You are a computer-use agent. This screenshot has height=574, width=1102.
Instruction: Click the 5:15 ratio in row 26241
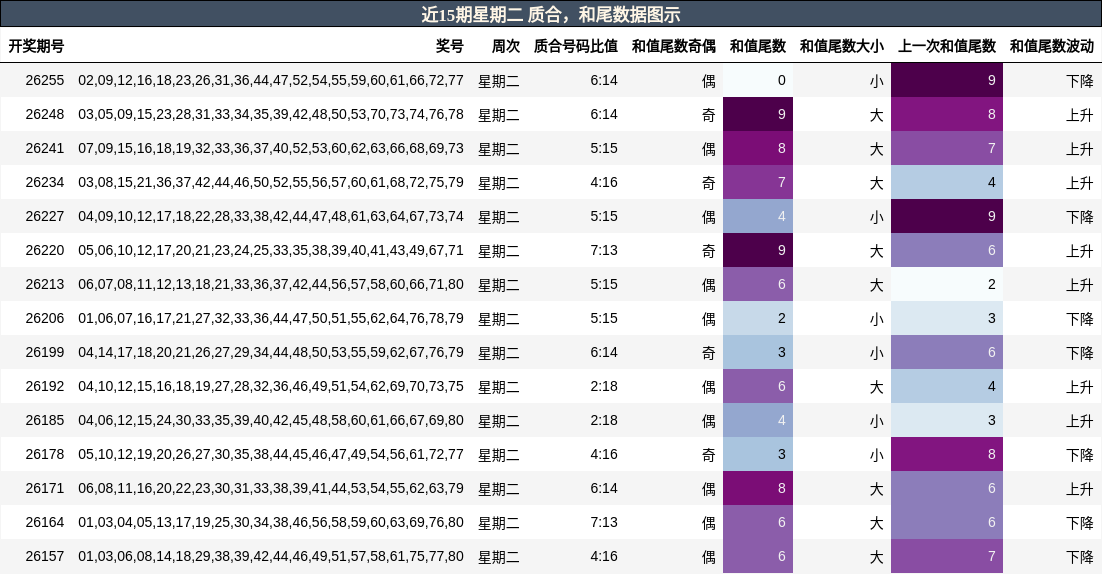[604, 149]
